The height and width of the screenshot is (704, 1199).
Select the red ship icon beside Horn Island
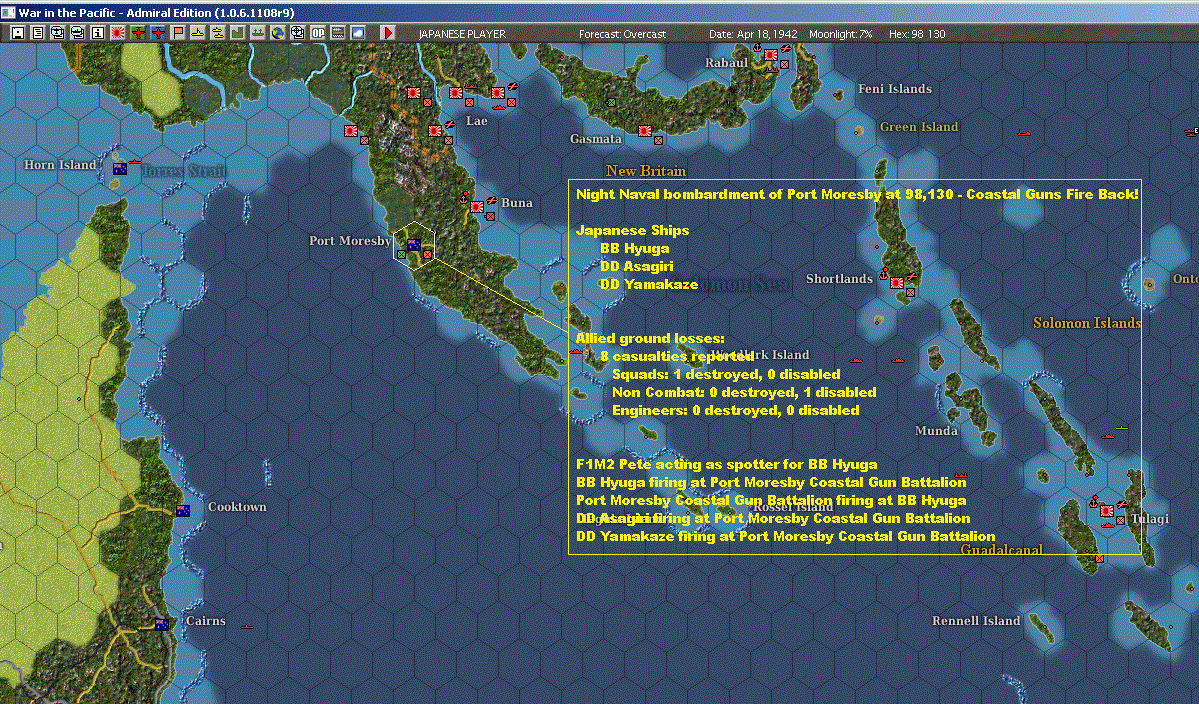click(135, 162)
